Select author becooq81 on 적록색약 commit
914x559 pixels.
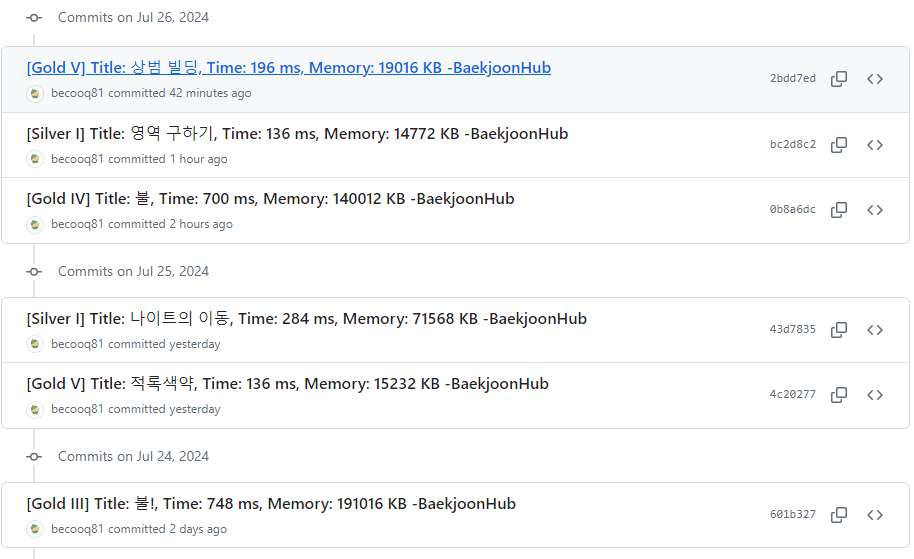77,410
